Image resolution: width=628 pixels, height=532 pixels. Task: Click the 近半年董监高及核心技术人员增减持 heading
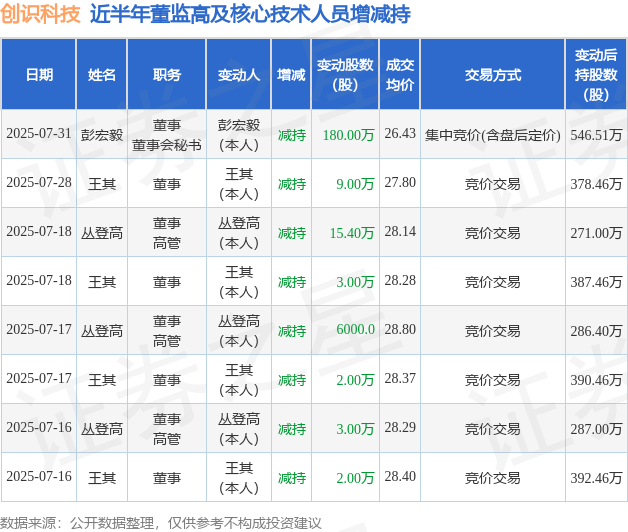[x=250, y=14]
